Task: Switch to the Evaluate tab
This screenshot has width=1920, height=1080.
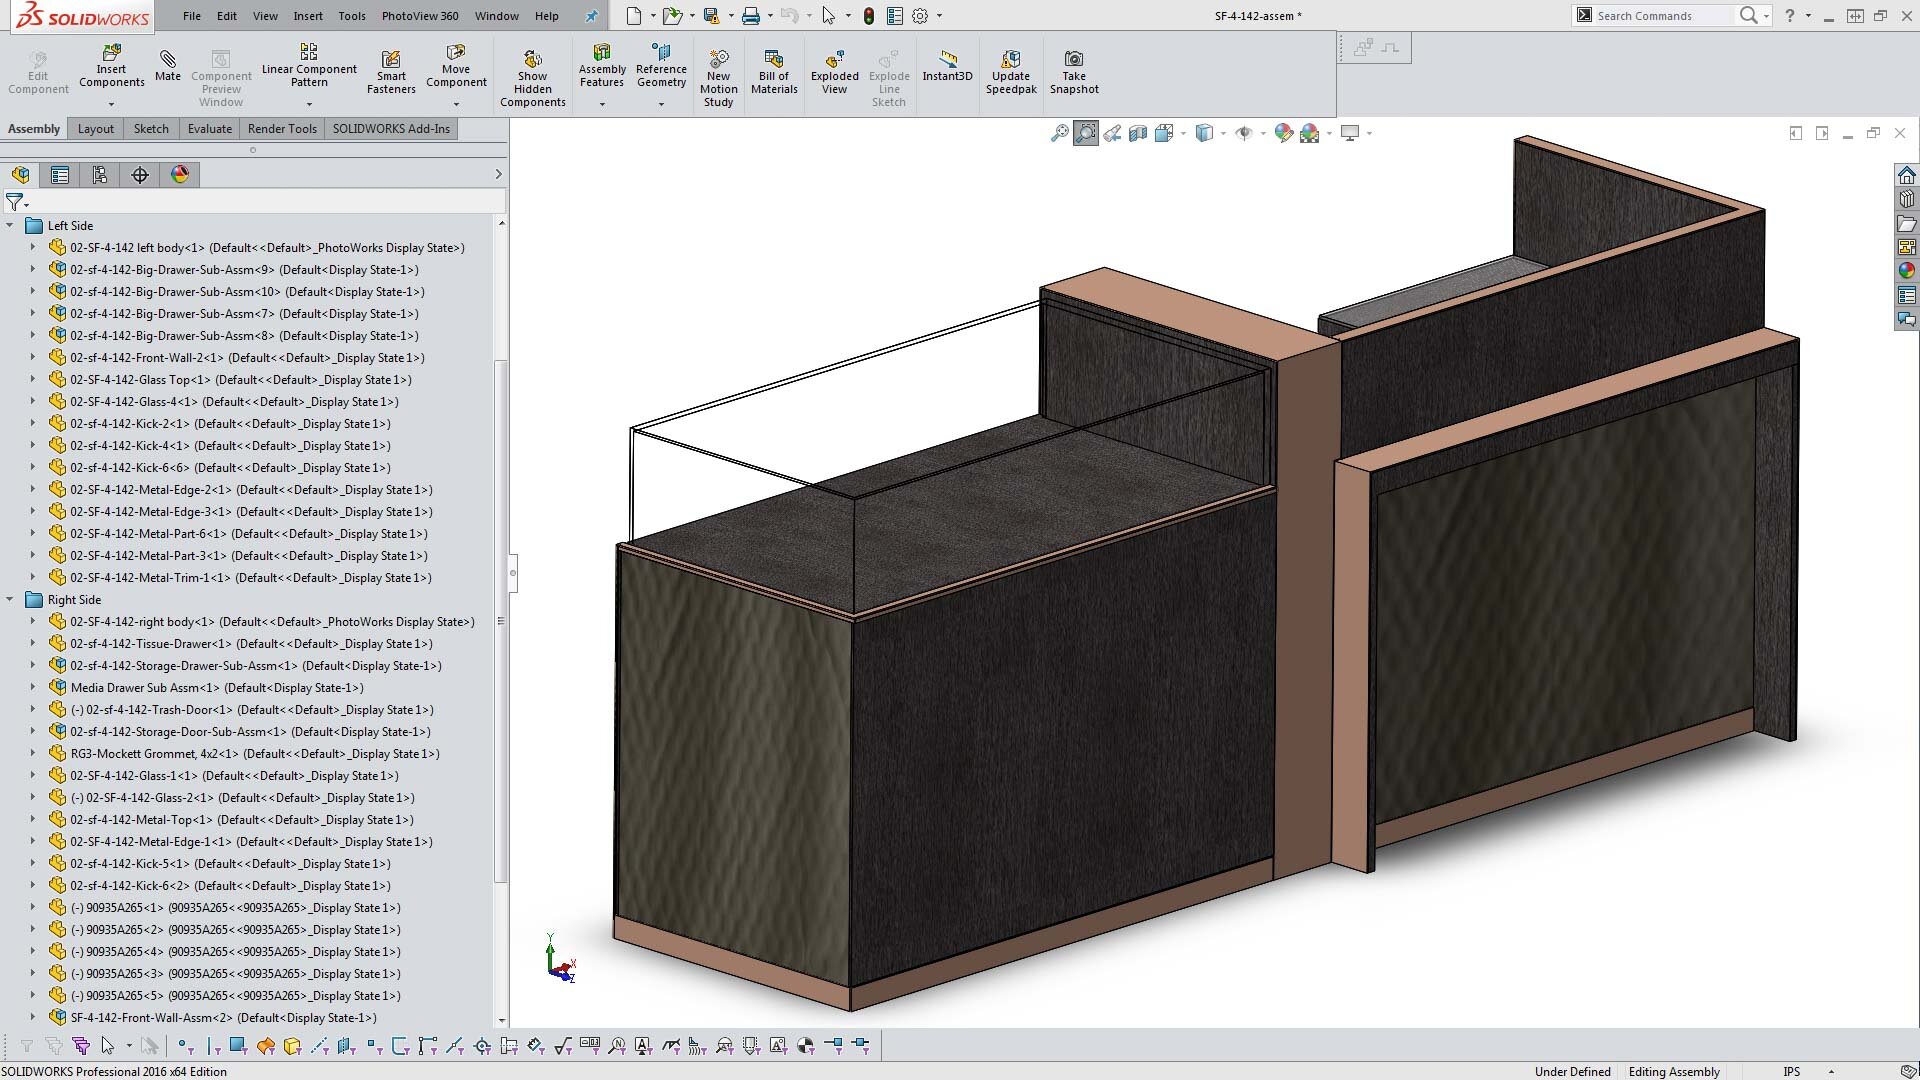Action: coord(210,129)
